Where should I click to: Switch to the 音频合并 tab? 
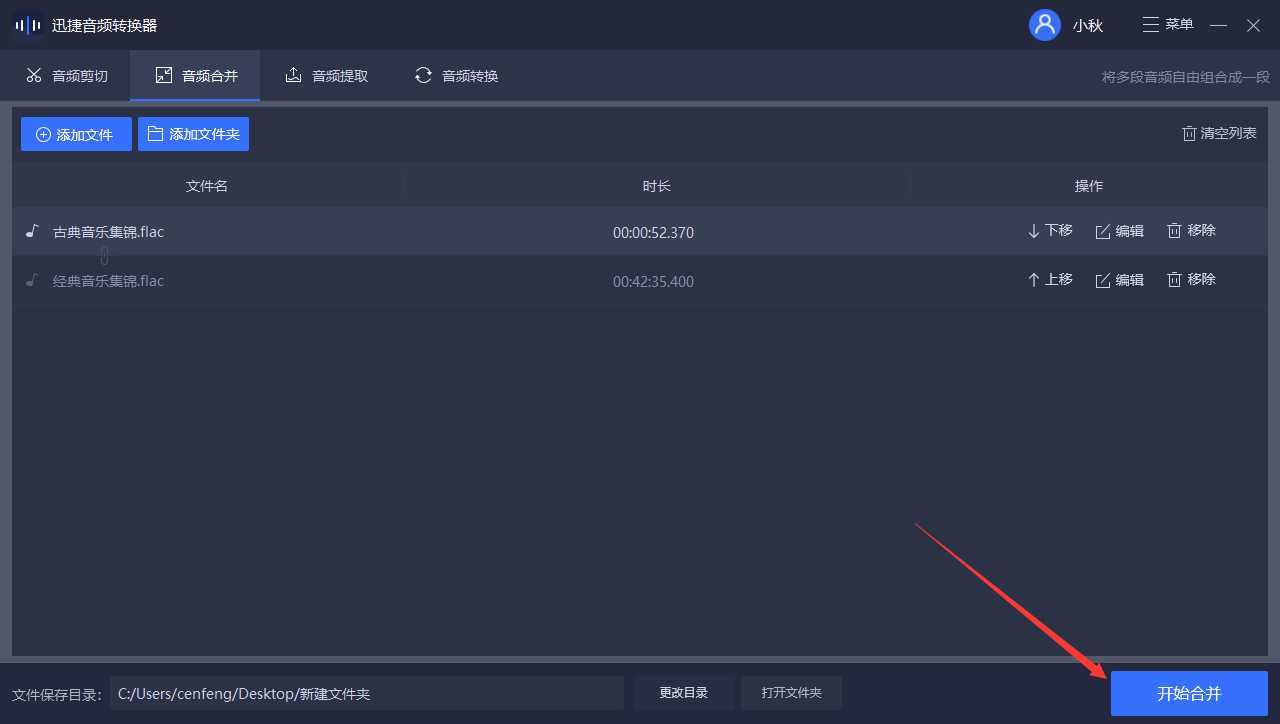[x=195, y=75]
